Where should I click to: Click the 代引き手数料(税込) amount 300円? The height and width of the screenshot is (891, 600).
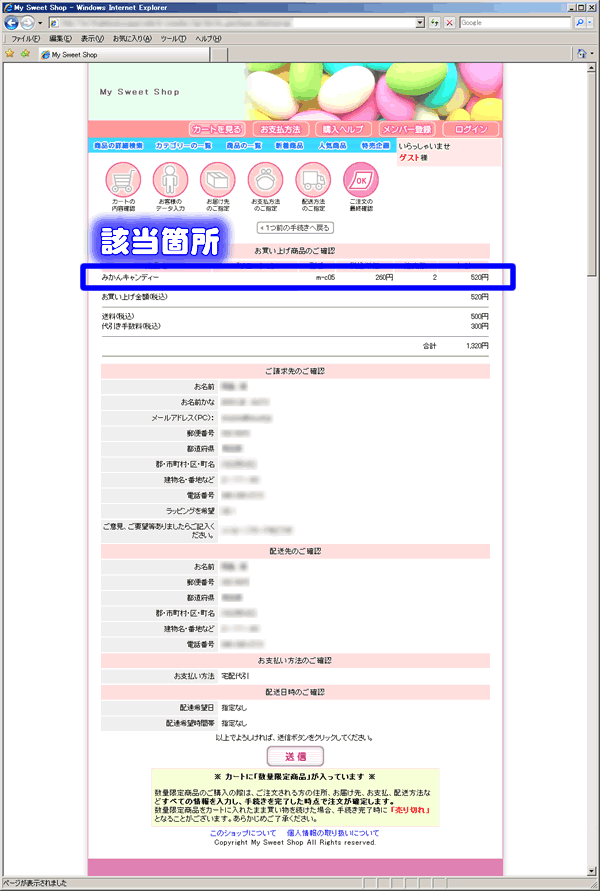480,326
